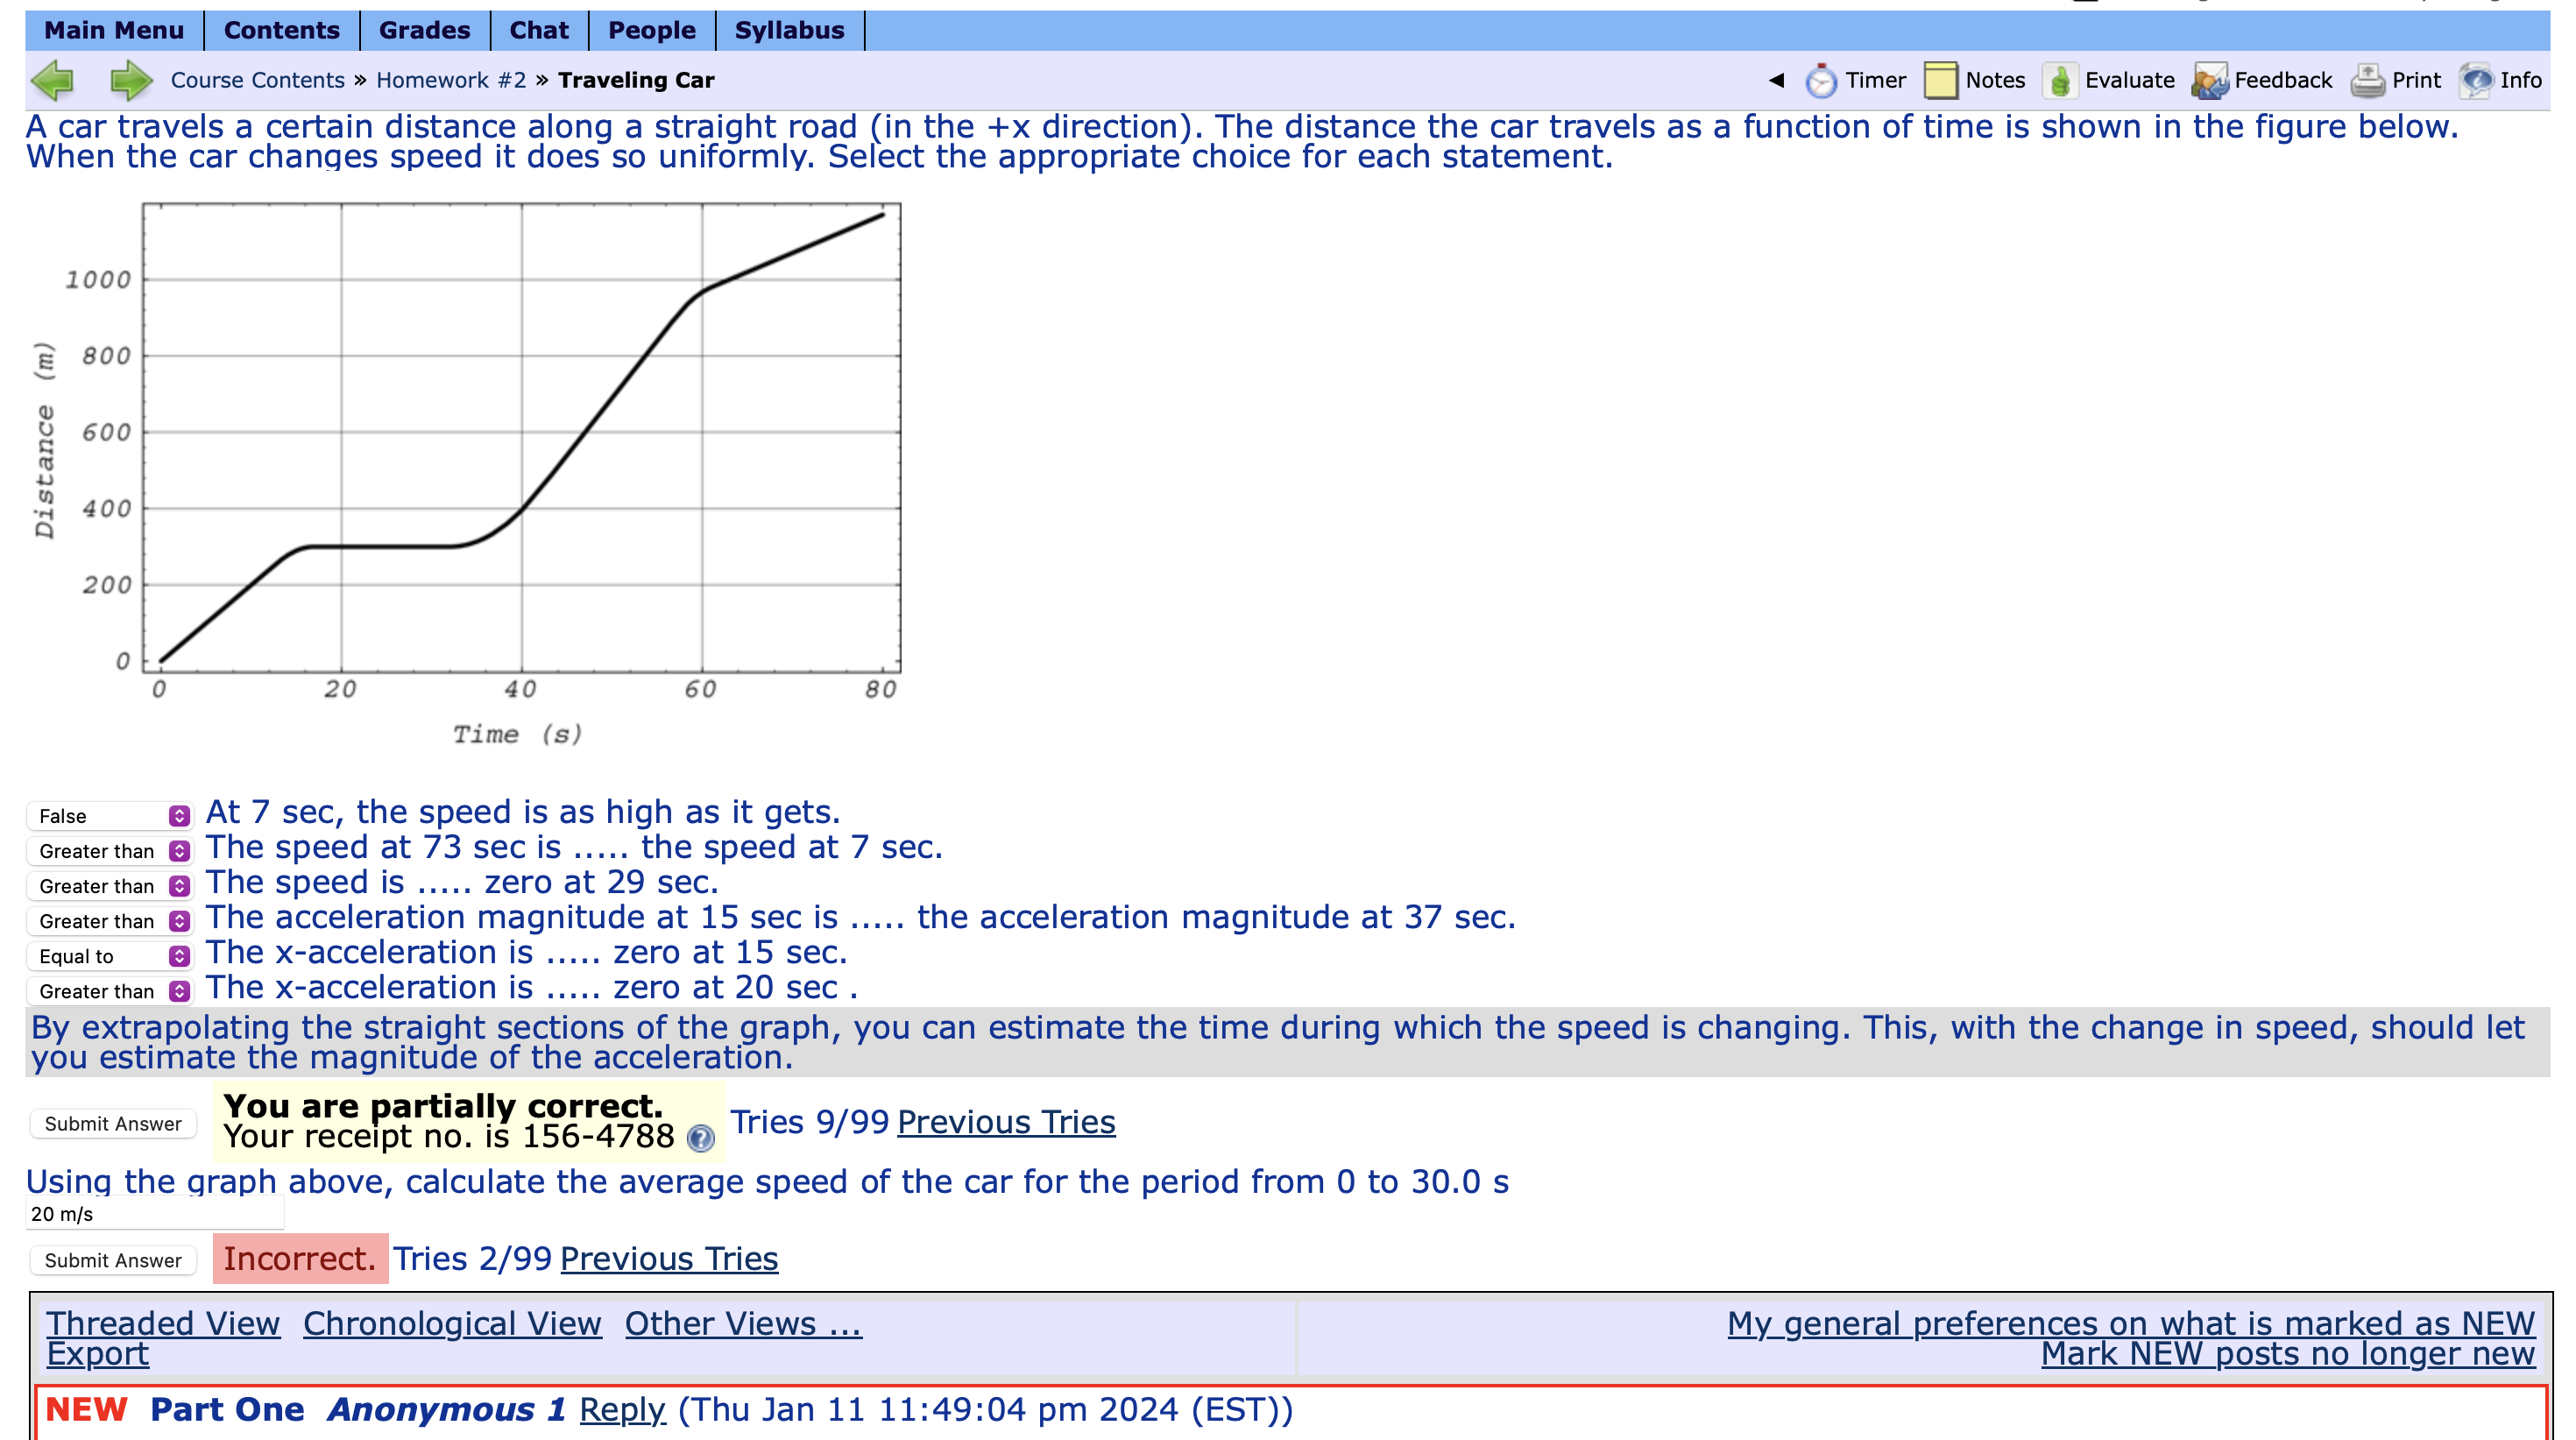Open the Grades menu tab
This screenshot has width=2576, height=1440.
tap(424, 30)
